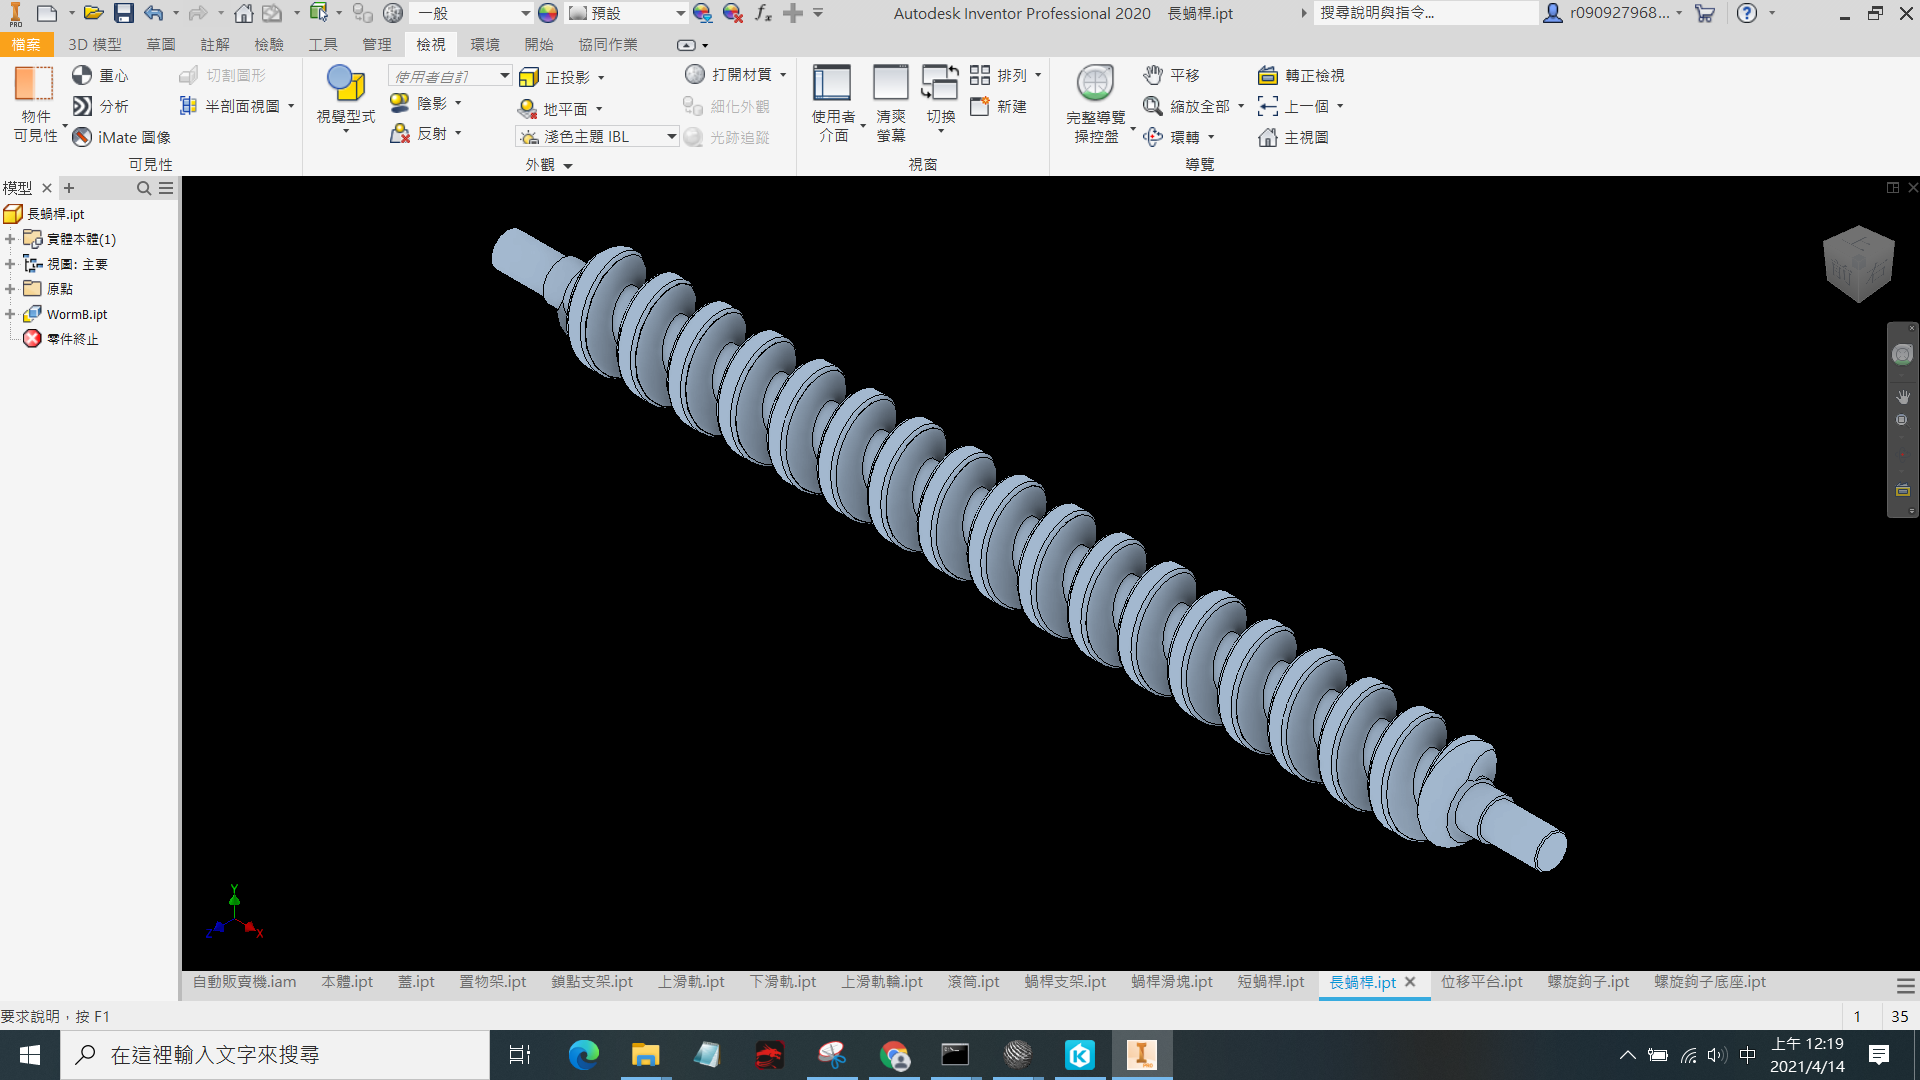The height and width of the screenshot is (1080, 1920).
Task: Click the 搜尋說明與指令 search field
Action: (1425, 13)
